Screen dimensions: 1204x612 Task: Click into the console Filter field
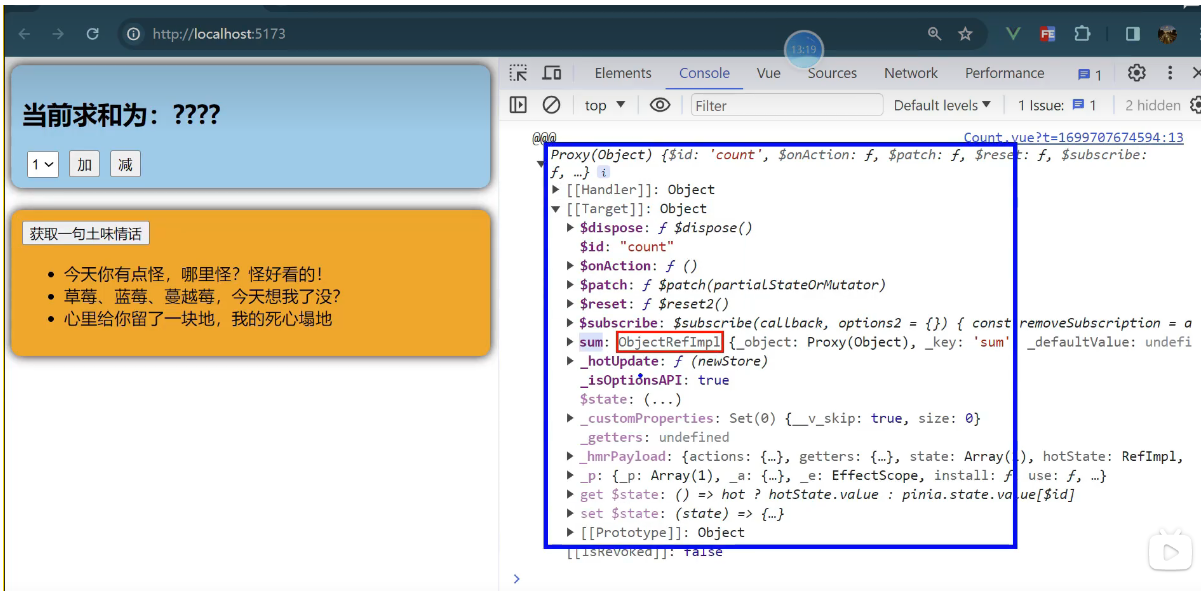tap(787, 105)
